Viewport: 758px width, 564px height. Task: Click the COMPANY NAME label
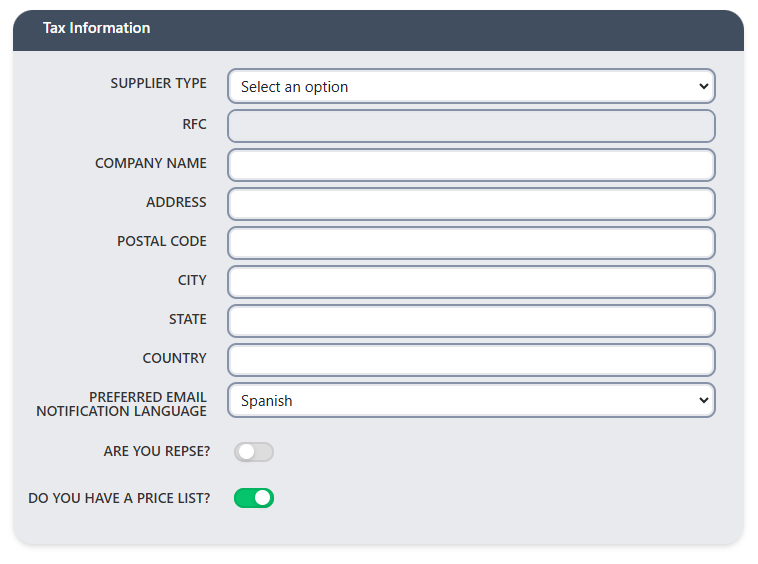click(151, 163)
